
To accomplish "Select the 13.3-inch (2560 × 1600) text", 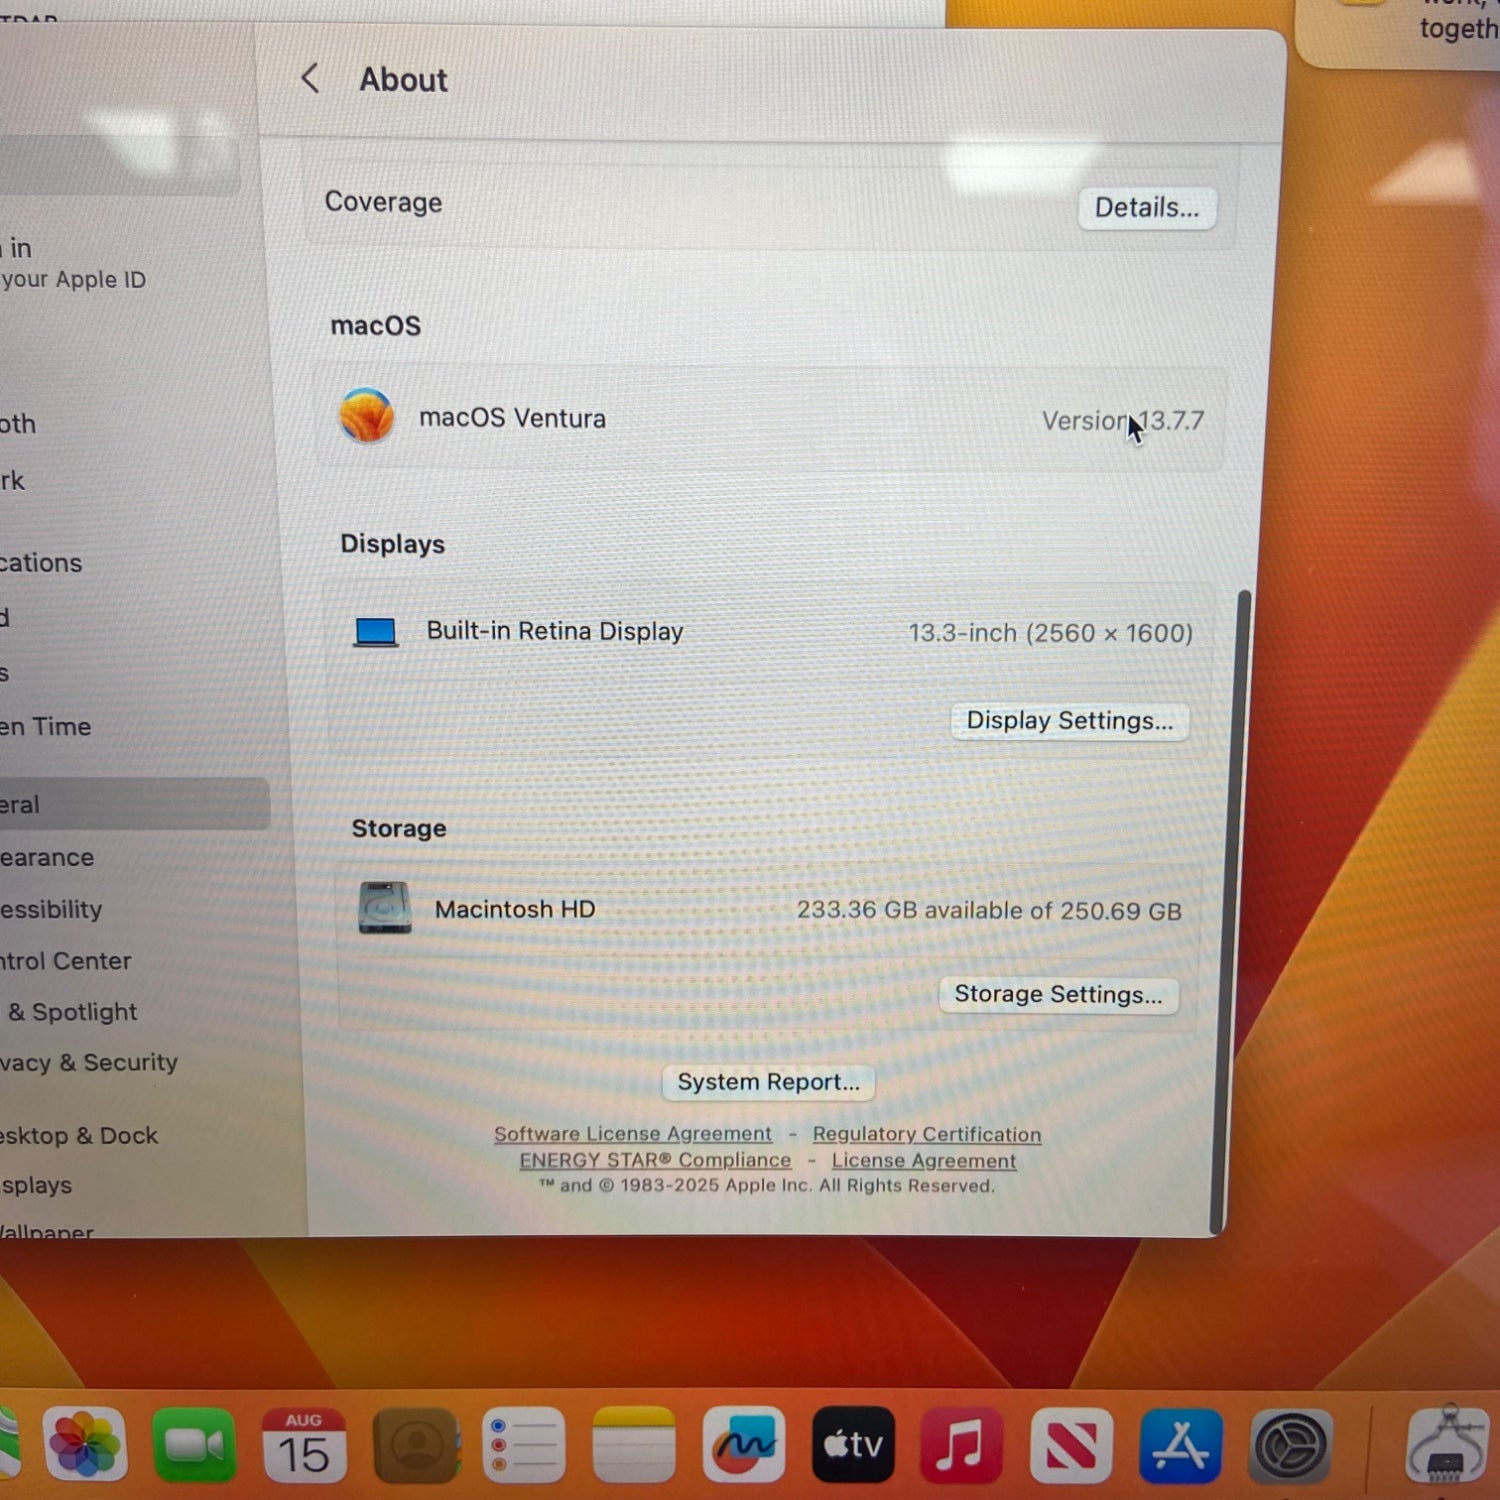I will (x=1050, y=634).
